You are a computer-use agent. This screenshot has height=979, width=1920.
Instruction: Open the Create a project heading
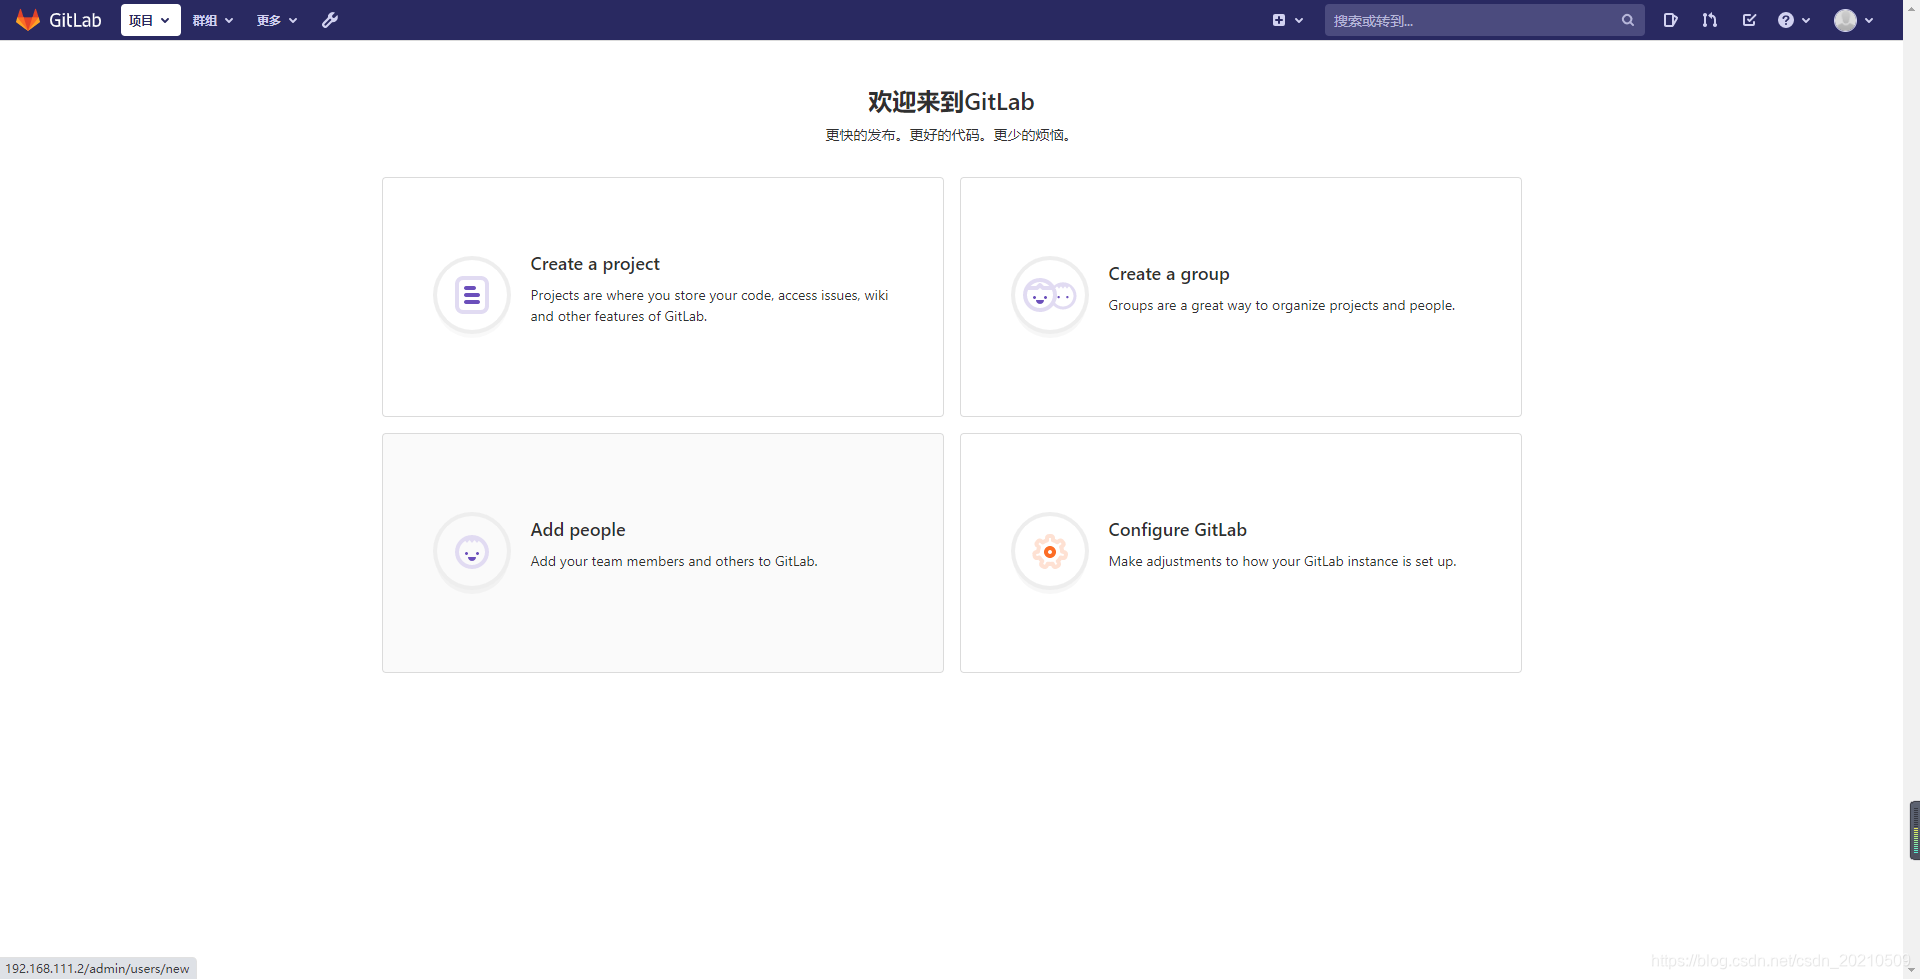(595, 264)
